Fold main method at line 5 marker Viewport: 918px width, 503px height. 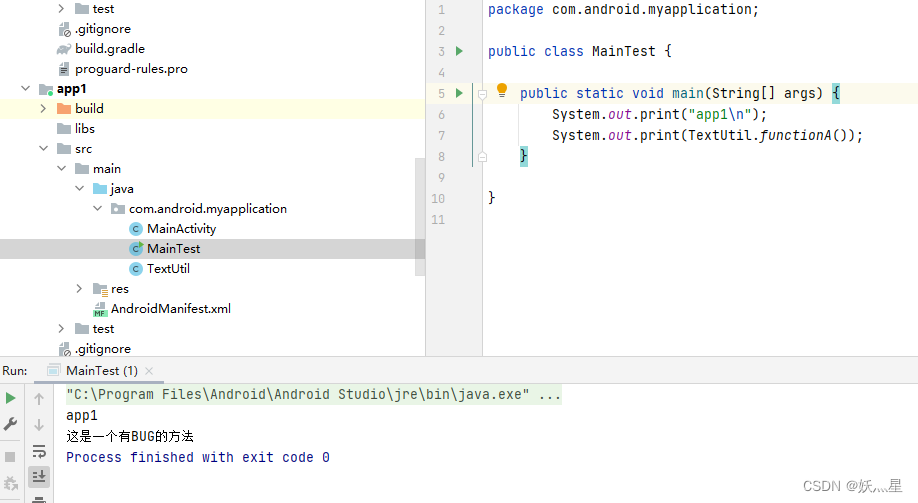(482, 94)
